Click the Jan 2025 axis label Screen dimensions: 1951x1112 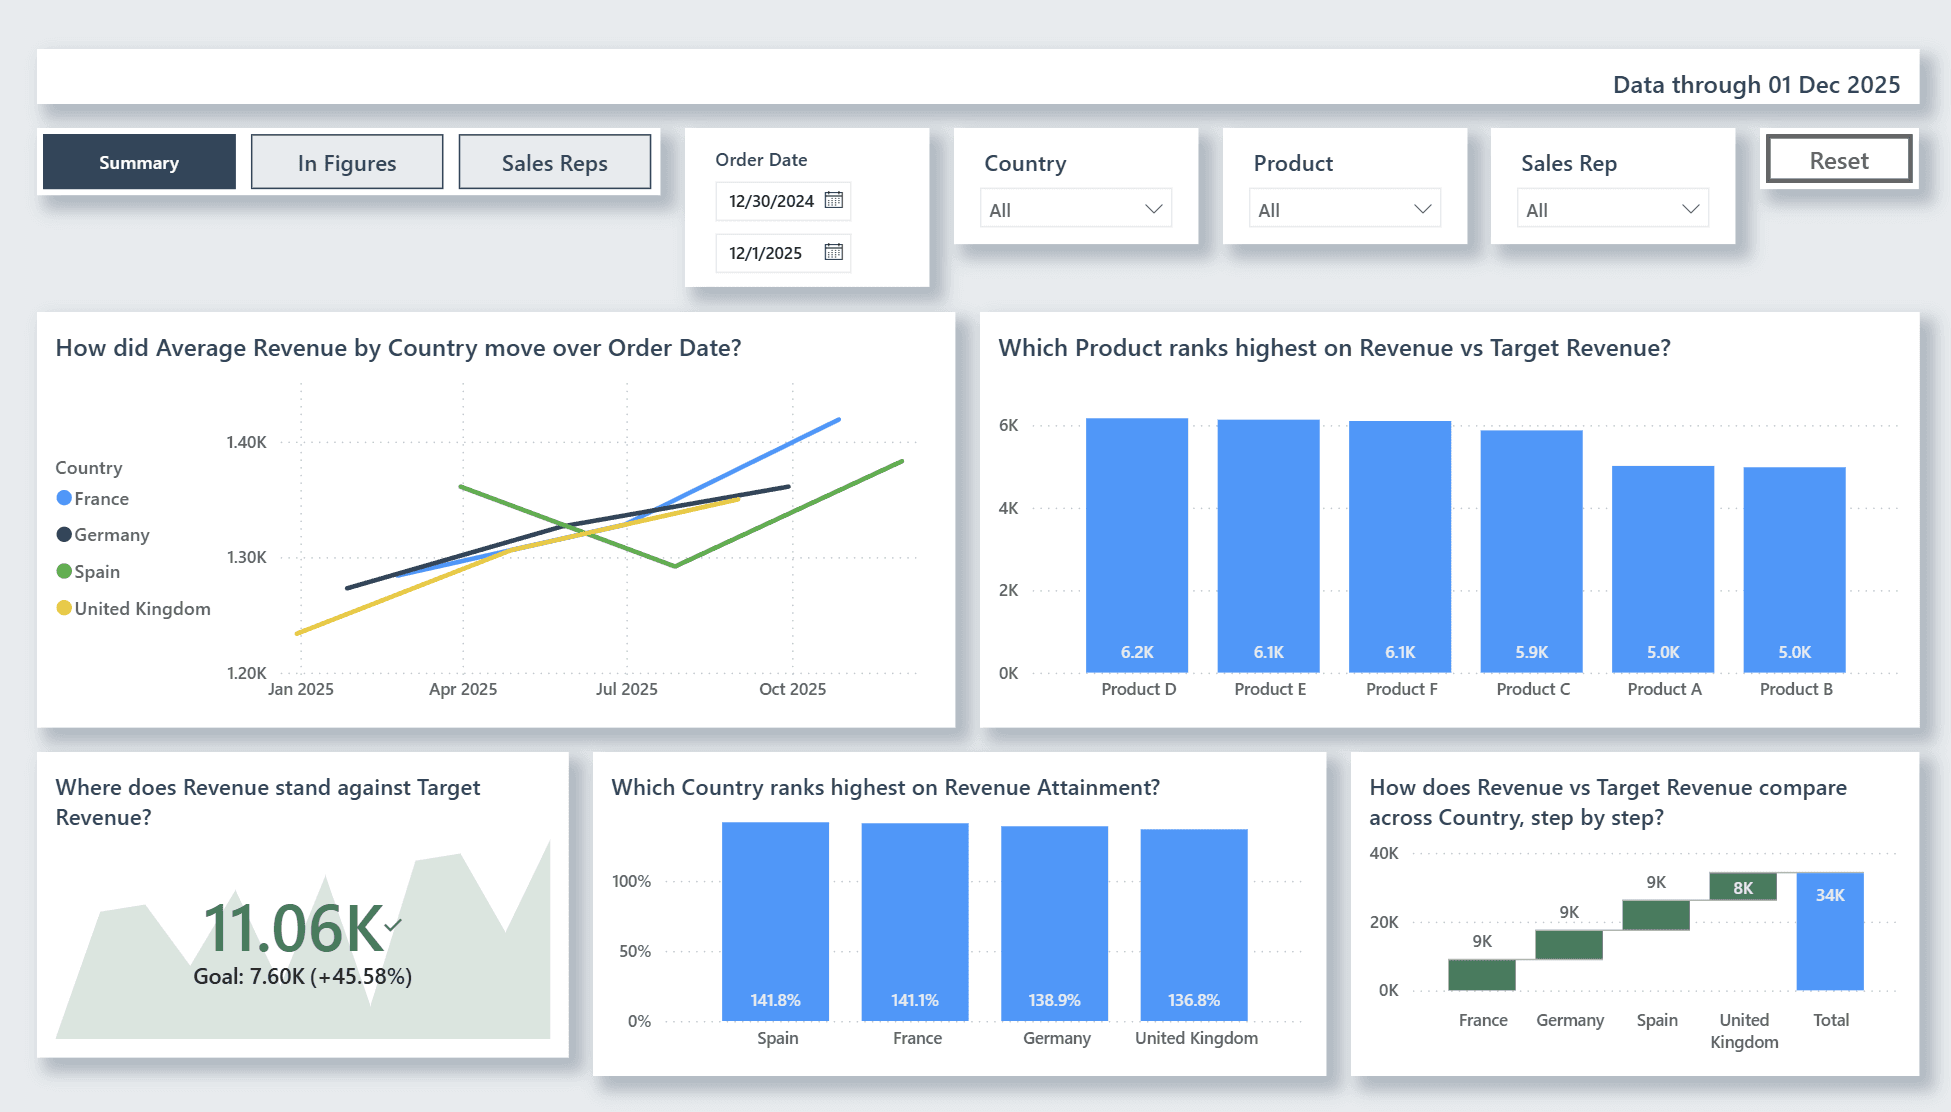click(300, 689)
